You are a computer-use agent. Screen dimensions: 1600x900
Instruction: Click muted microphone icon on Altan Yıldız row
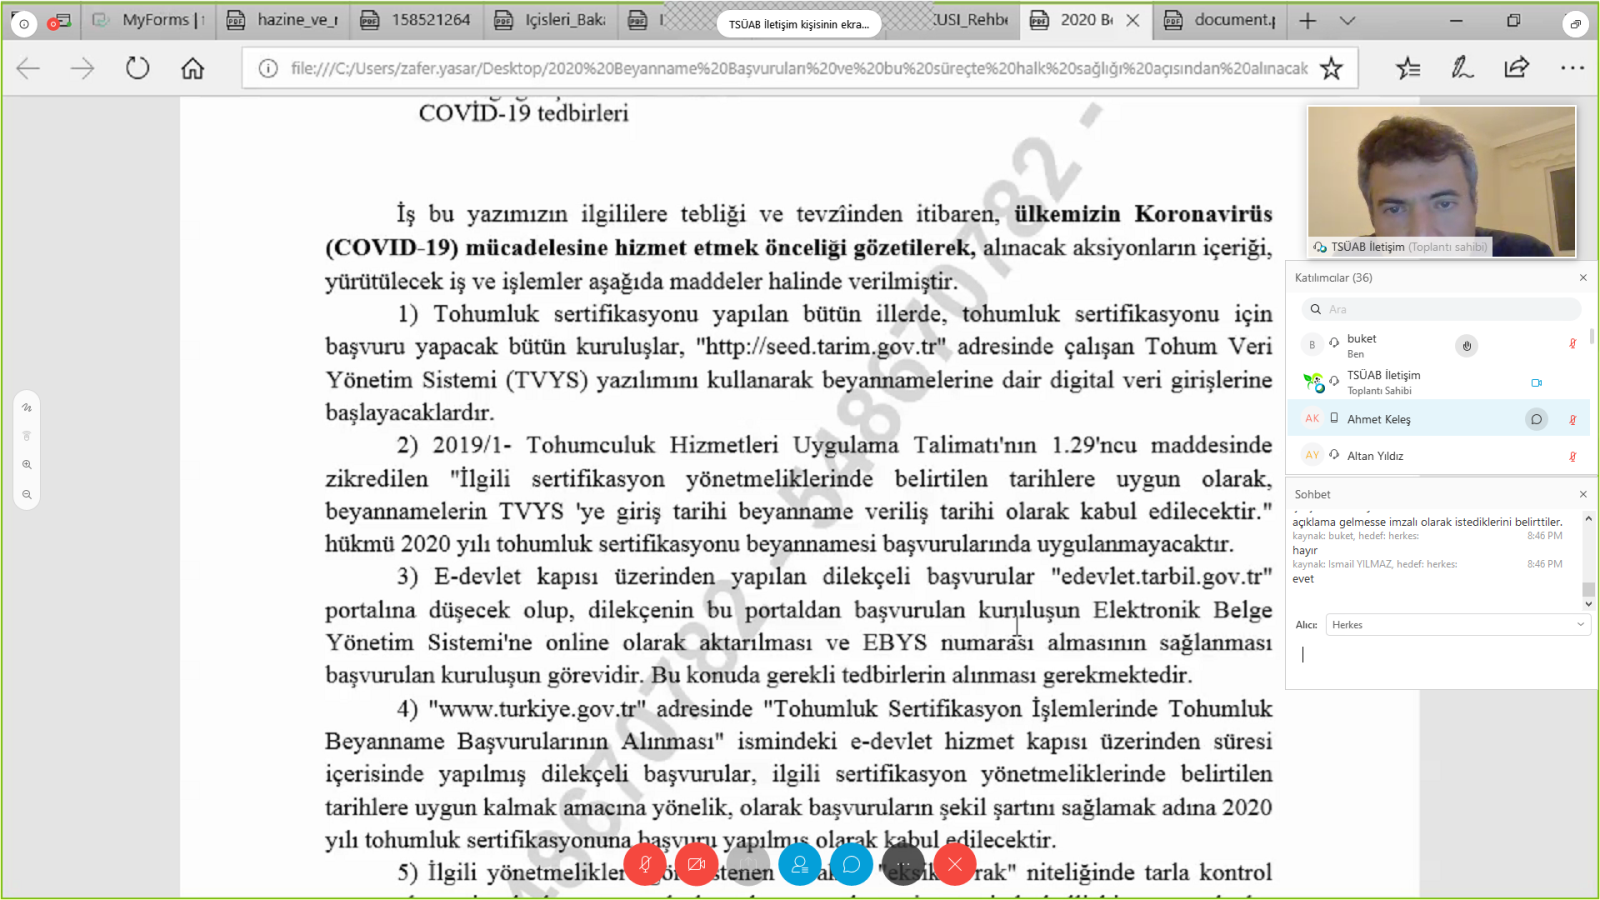(x=1572, y=456)
